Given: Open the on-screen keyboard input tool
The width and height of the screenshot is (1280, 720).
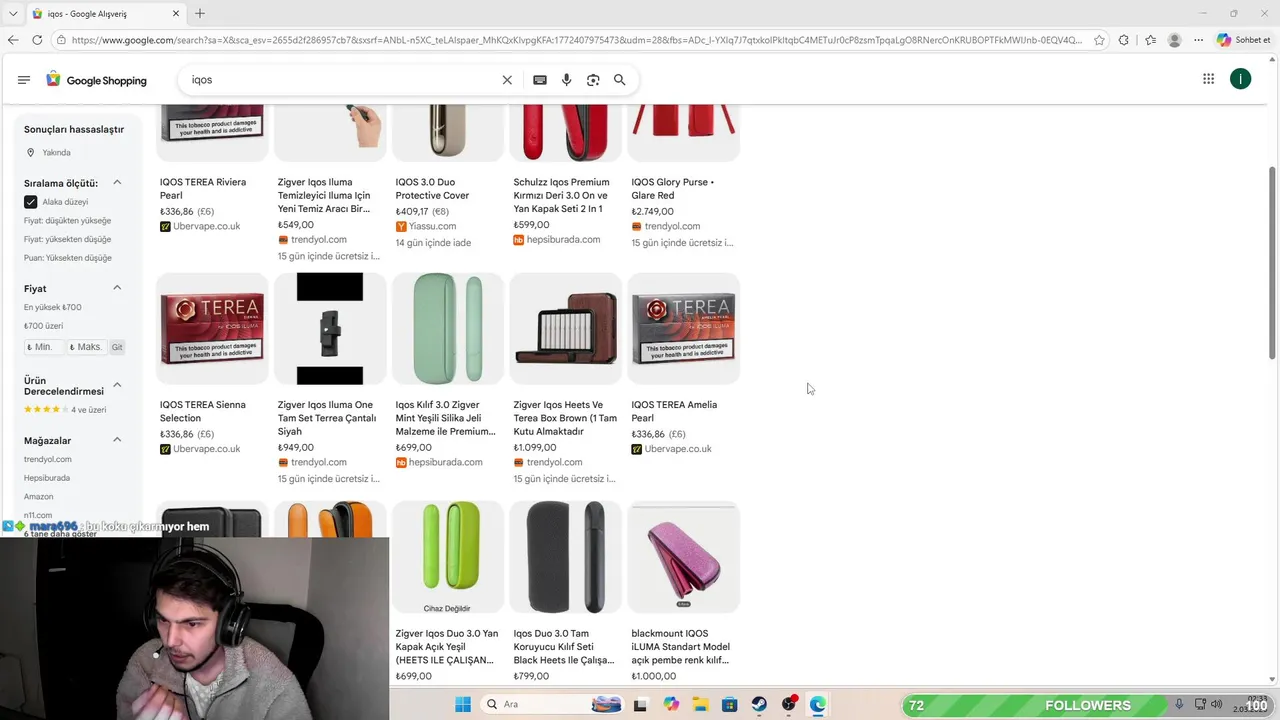Looking at the screenshot, I should pyautogui.click(x=540, y=80).
